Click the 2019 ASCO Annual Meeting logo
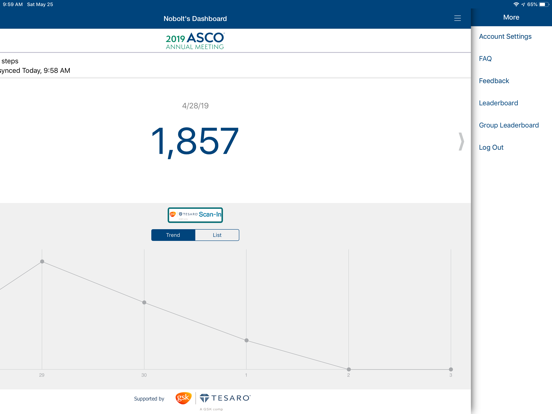This screenshot has height=414, width=552. click(195, 41)
